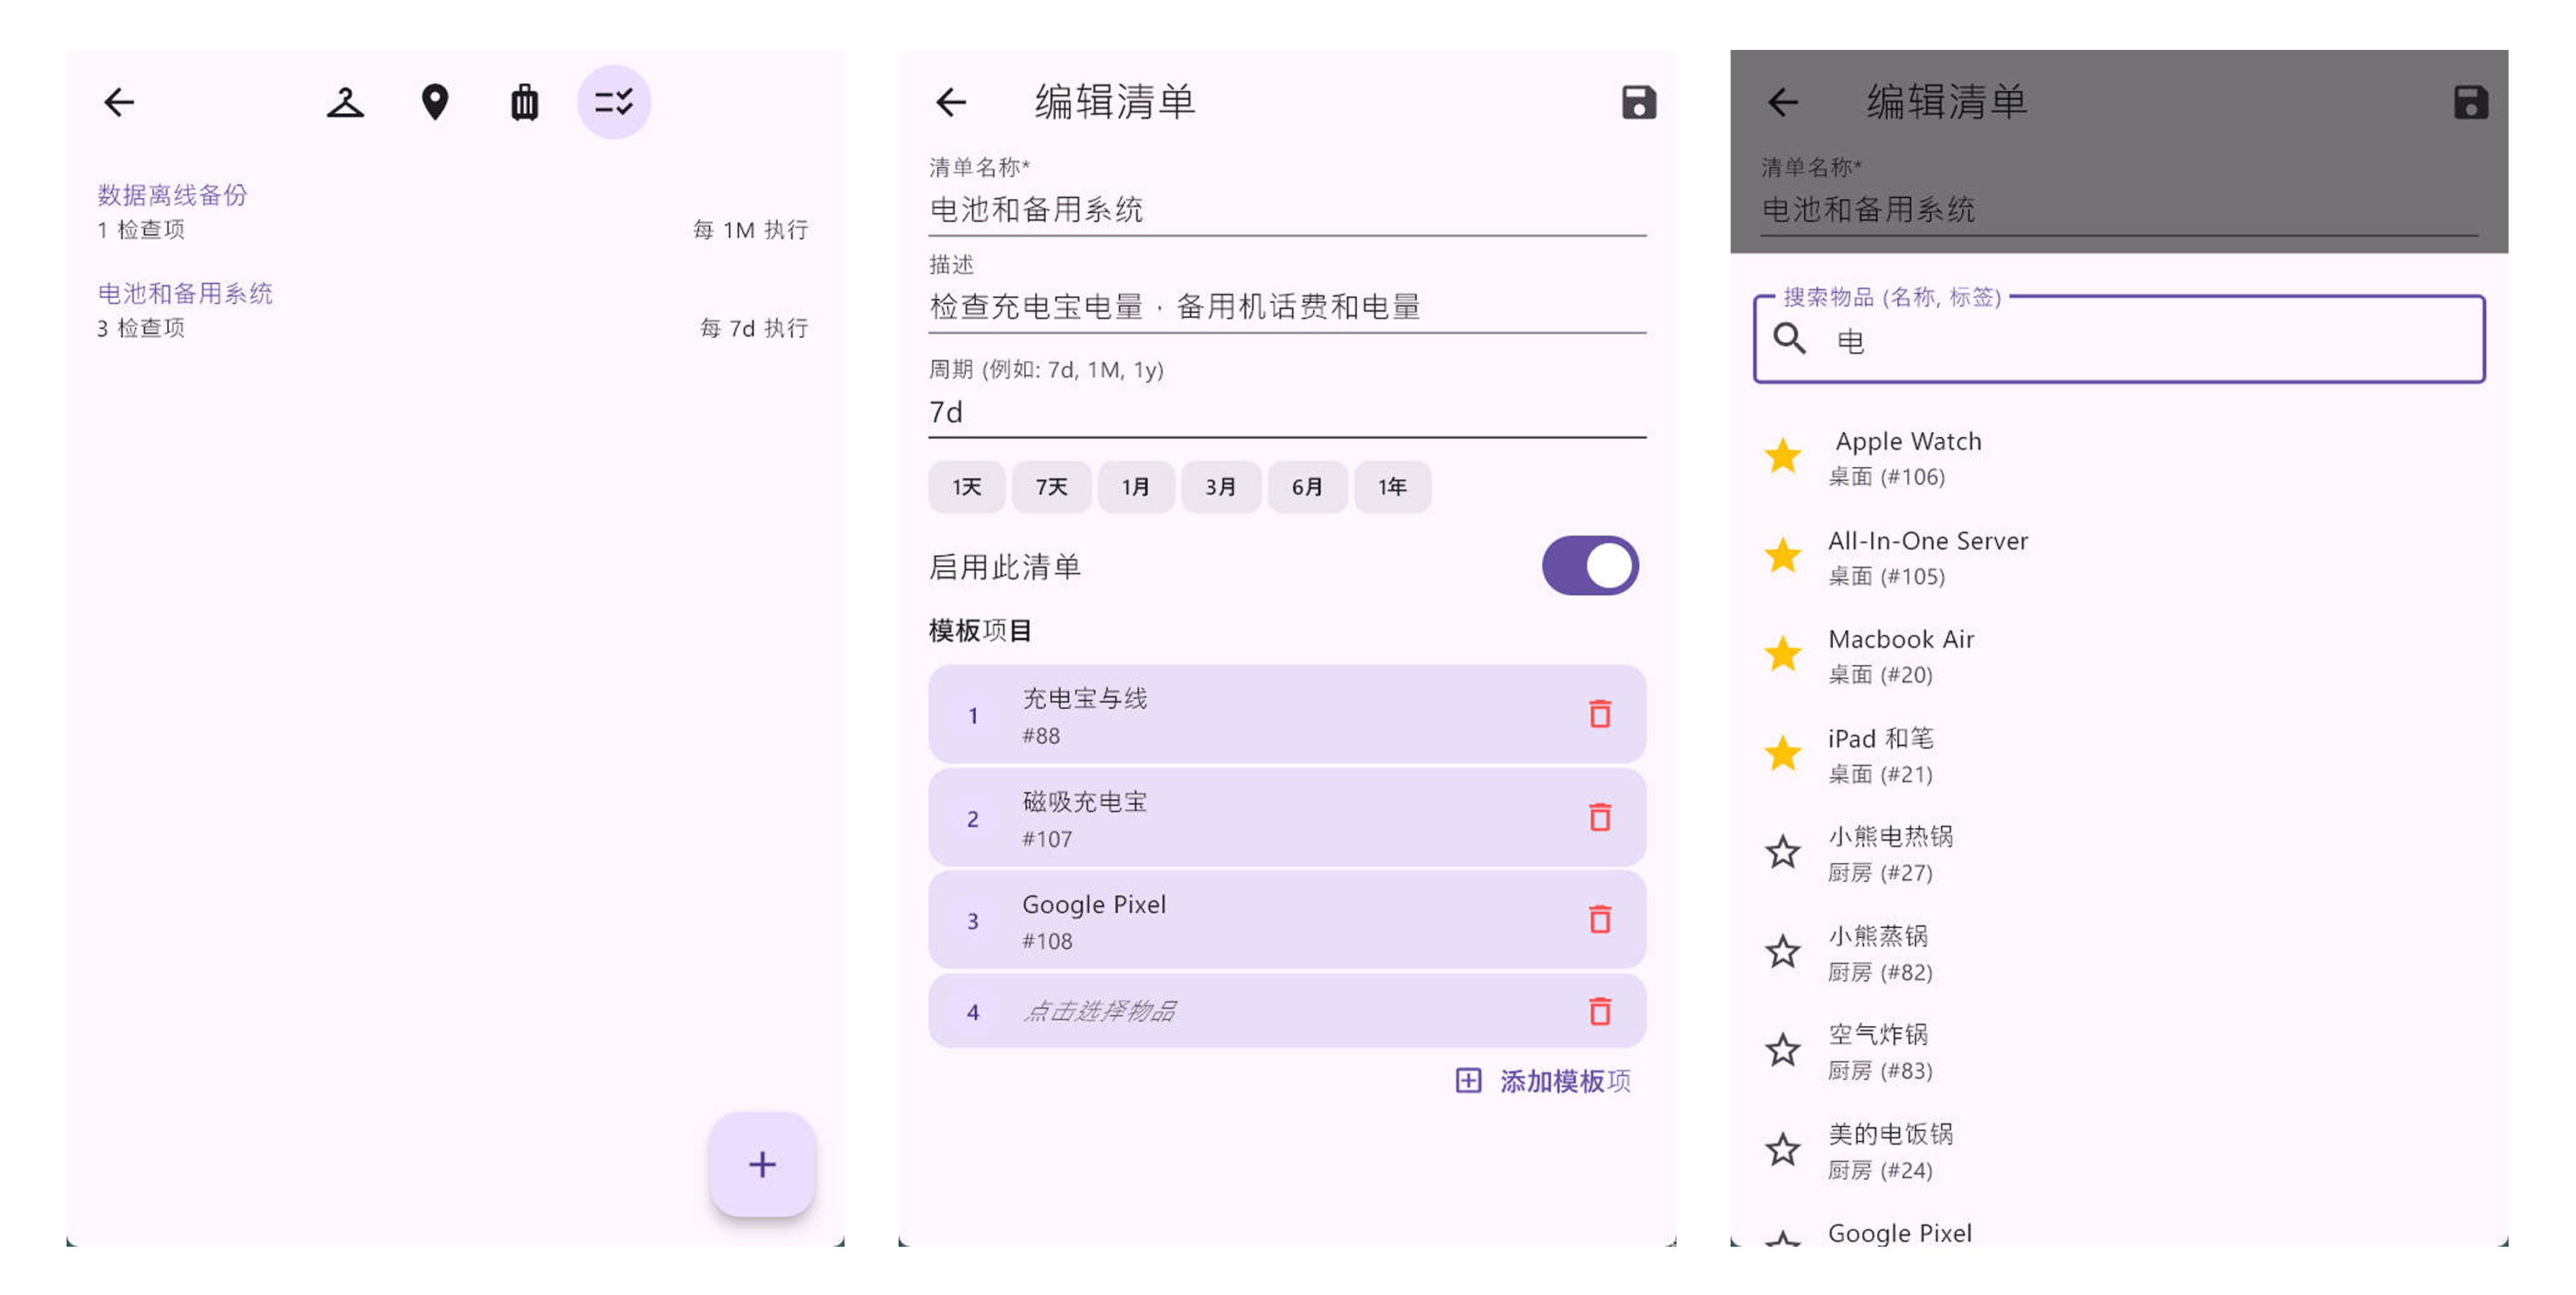Select Macbook Air from search results
The image size is (2576, 1295).
point(2119,655)
